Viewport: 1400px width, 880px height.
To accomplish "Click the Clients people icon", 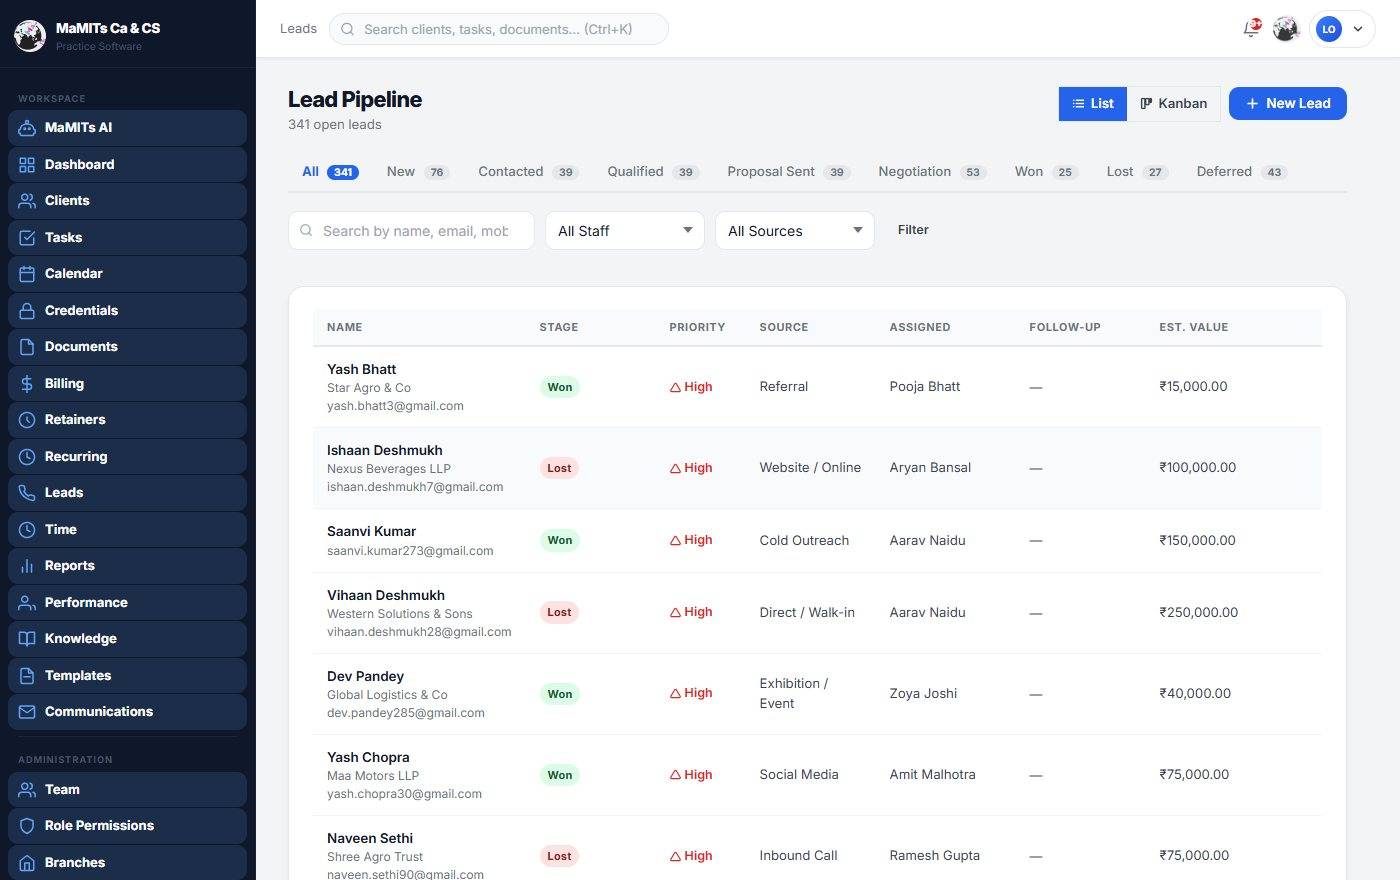I will pos(27,201).
